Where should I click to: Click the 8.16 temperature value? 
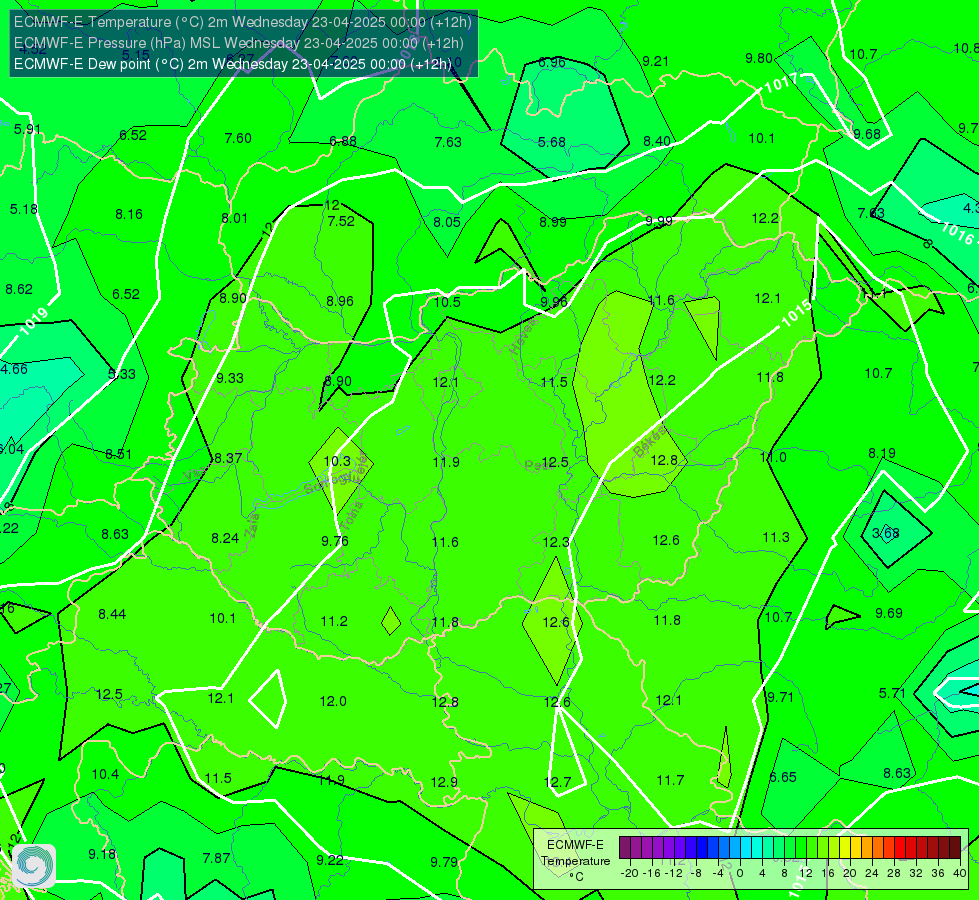(x=129, y=214)
